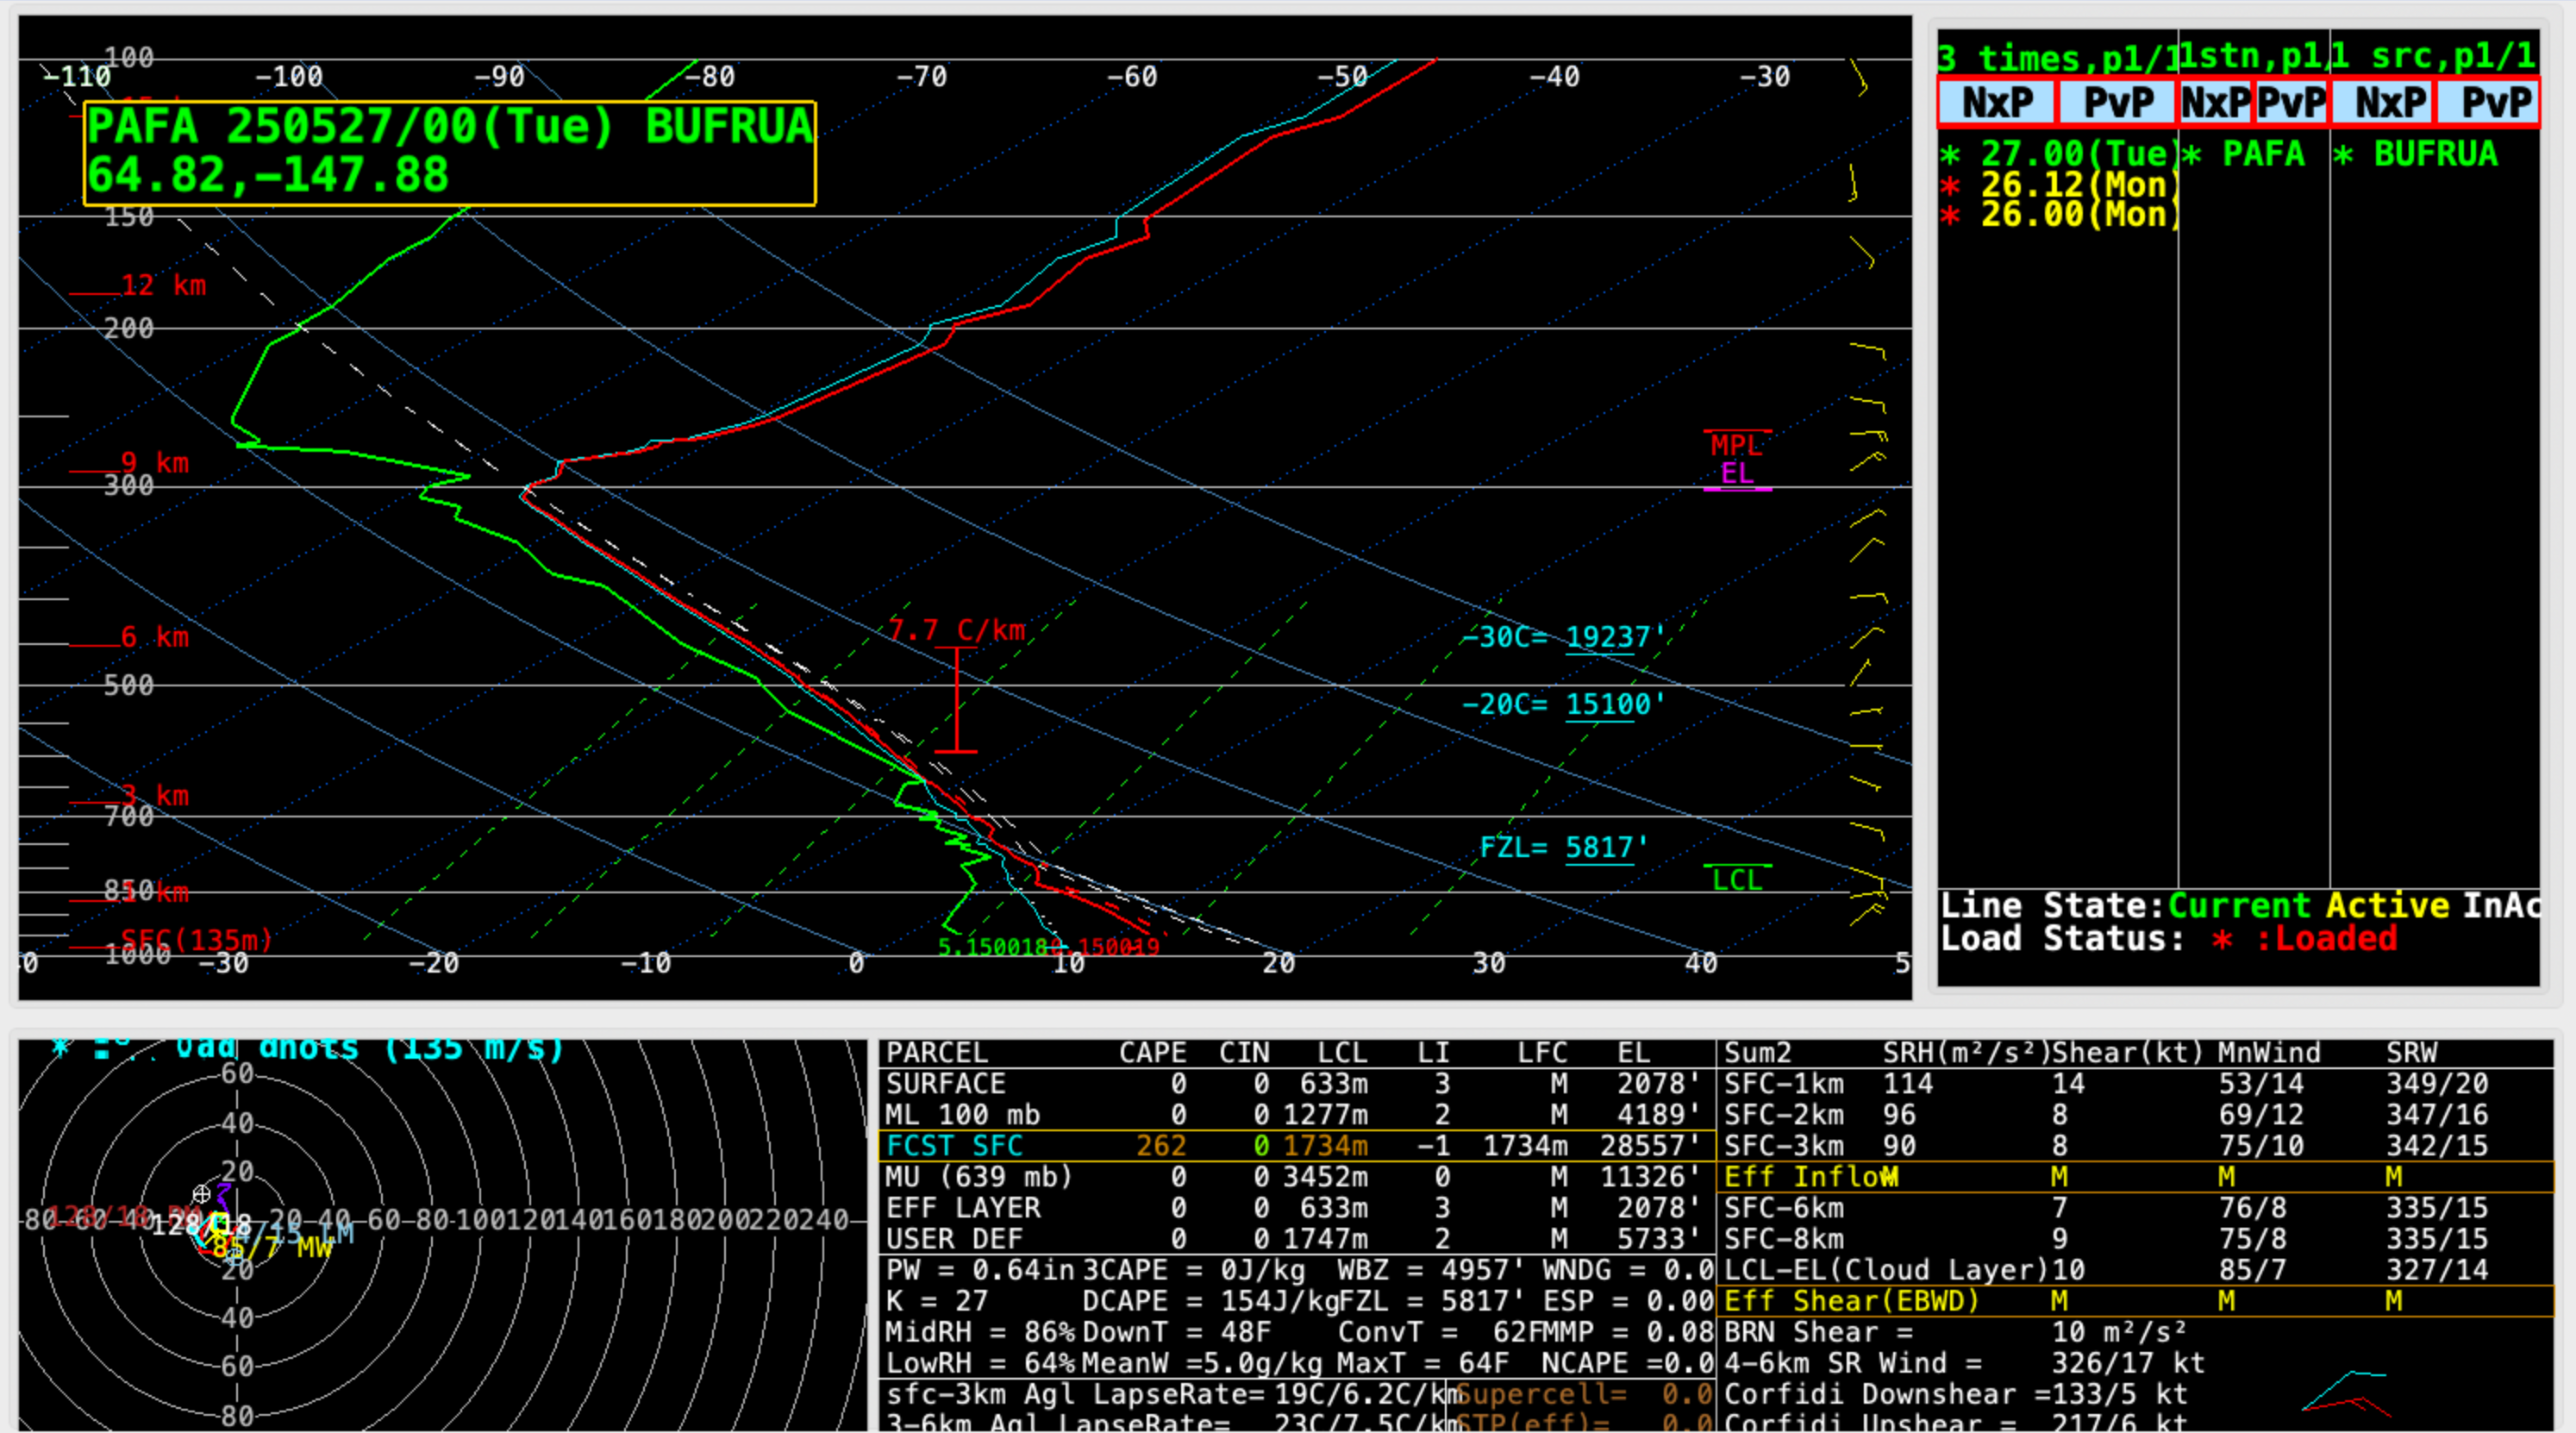
Task: Click the DownT = 48F value
Action: coord(1176,1332)
